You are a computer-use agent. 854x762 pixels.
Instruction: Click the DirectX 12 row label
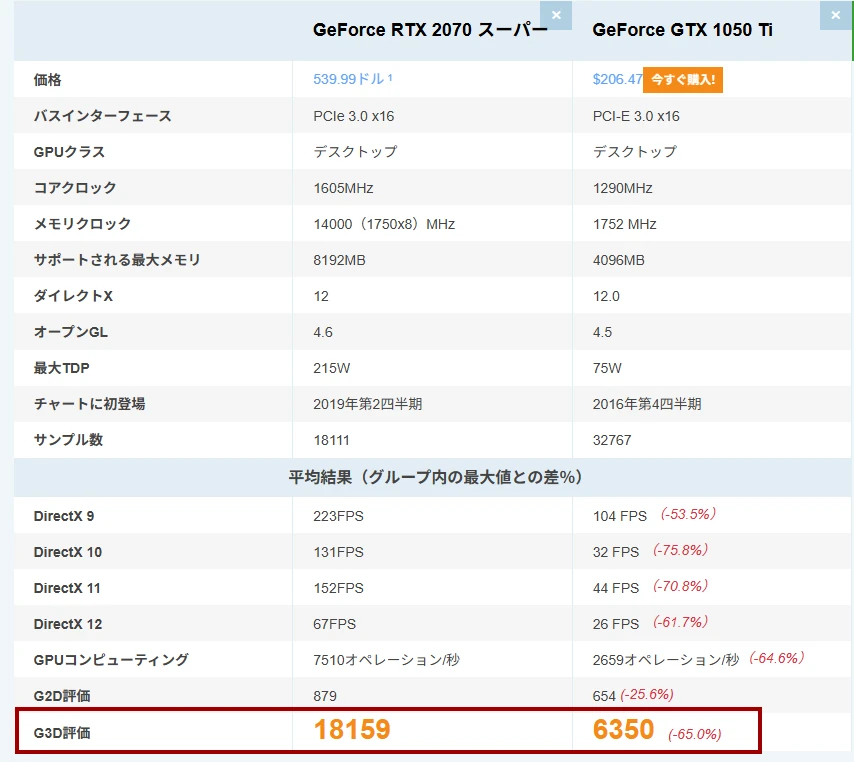pyautogui.click(x=68, y=624)
